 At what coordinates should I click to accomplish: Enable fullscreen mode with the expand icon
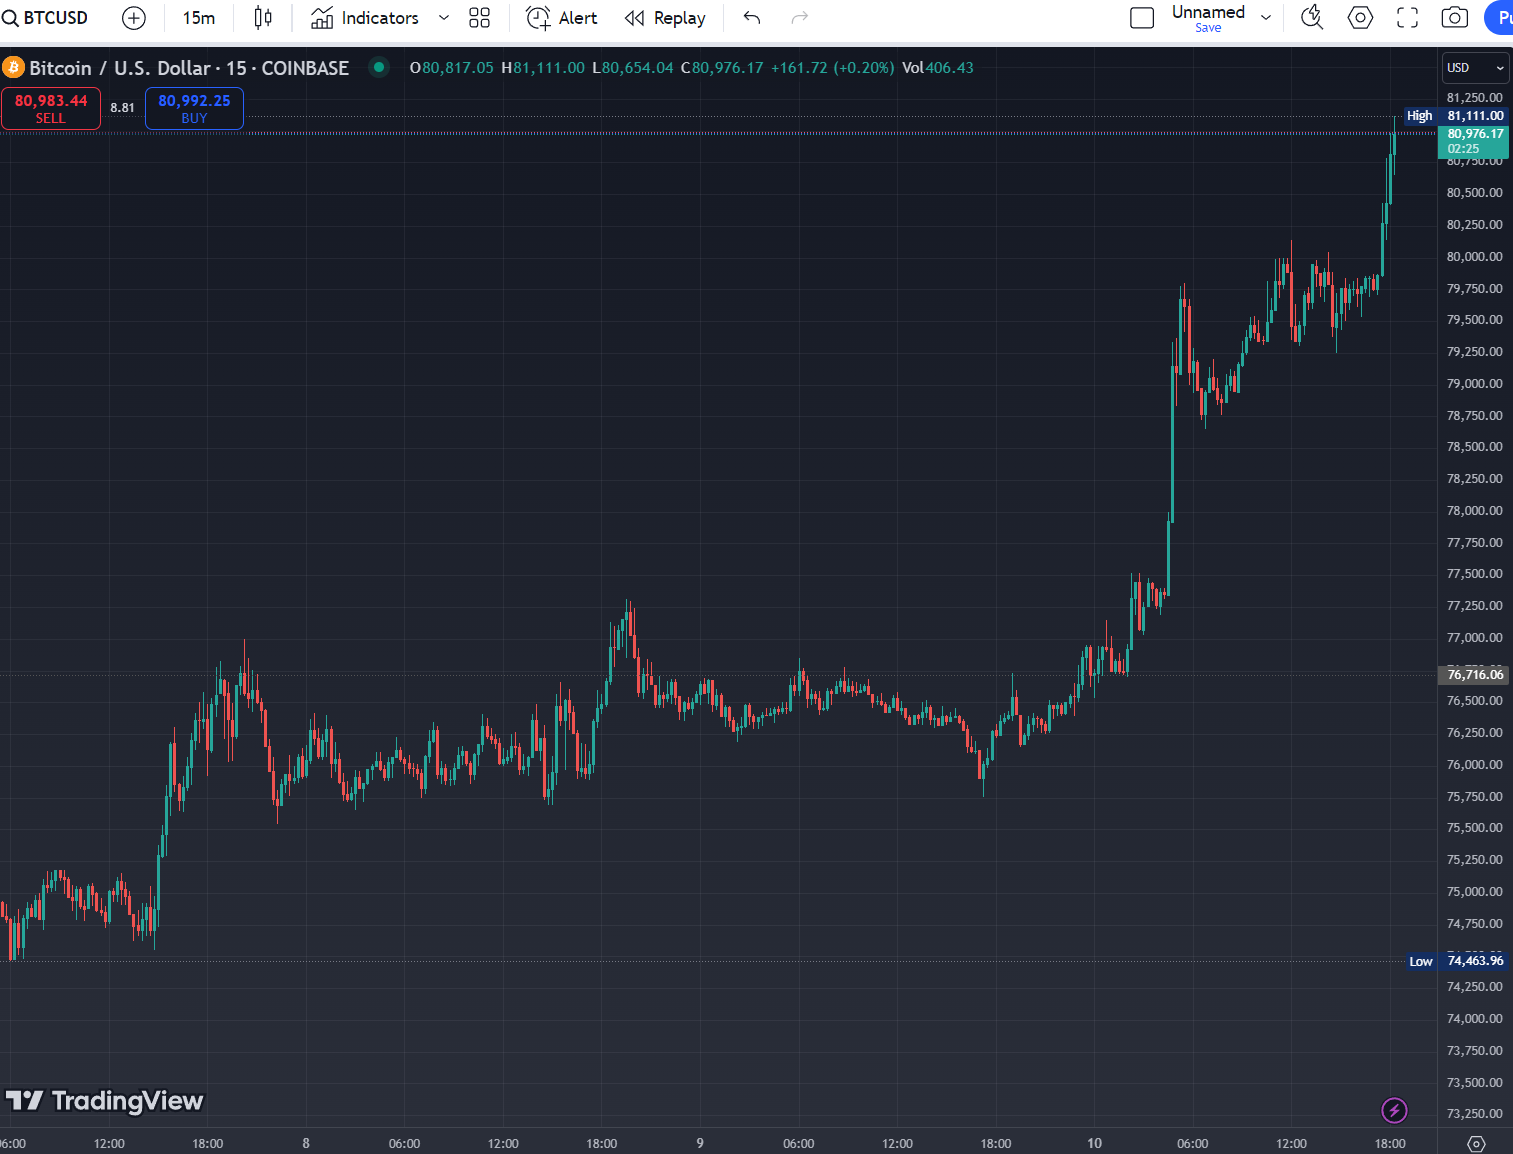coord(1407,17)
